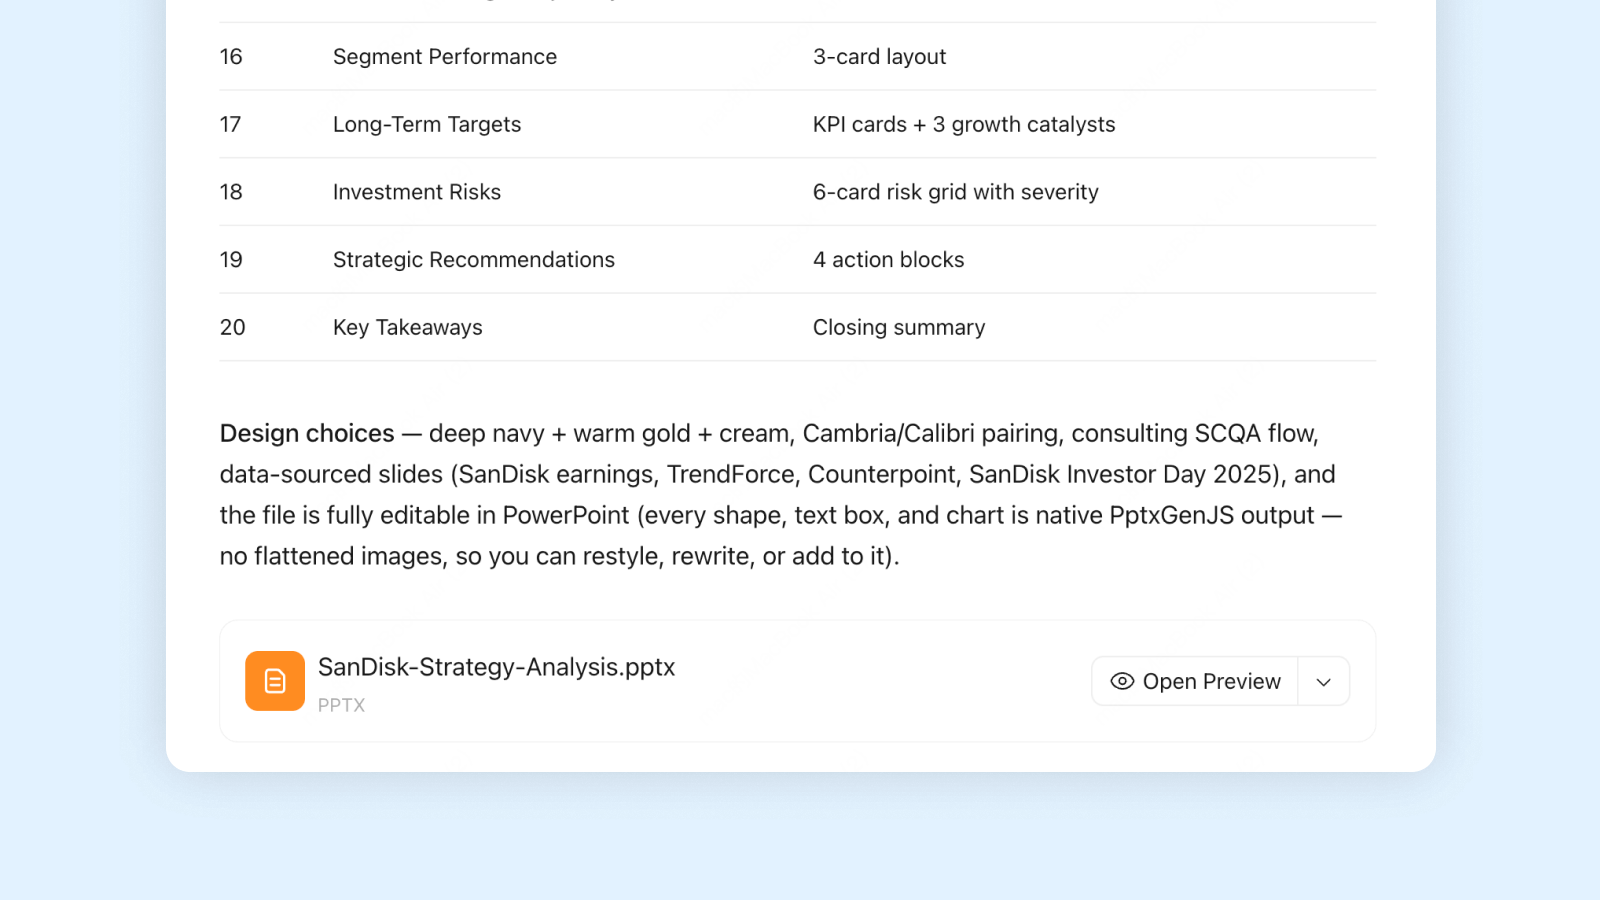Viewport: 1600px width, 900px height.
Task: Click the eye icon in Open Preview
Action: [x=1122, y=681]
